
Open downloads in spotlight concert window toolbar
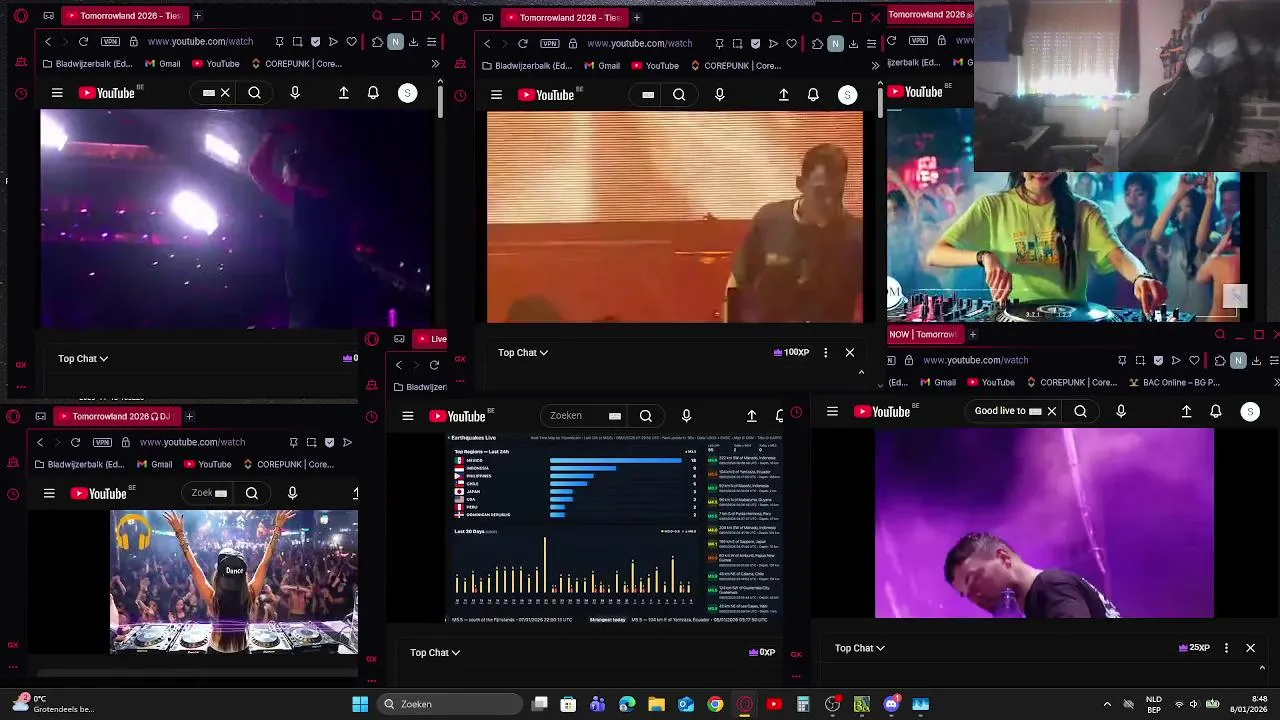click(413, 42)
